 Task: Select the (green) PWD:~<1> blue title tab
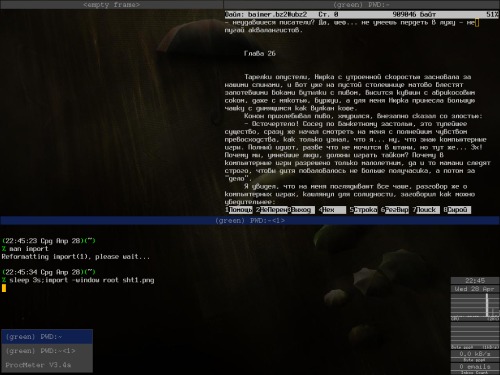(250, 220)
